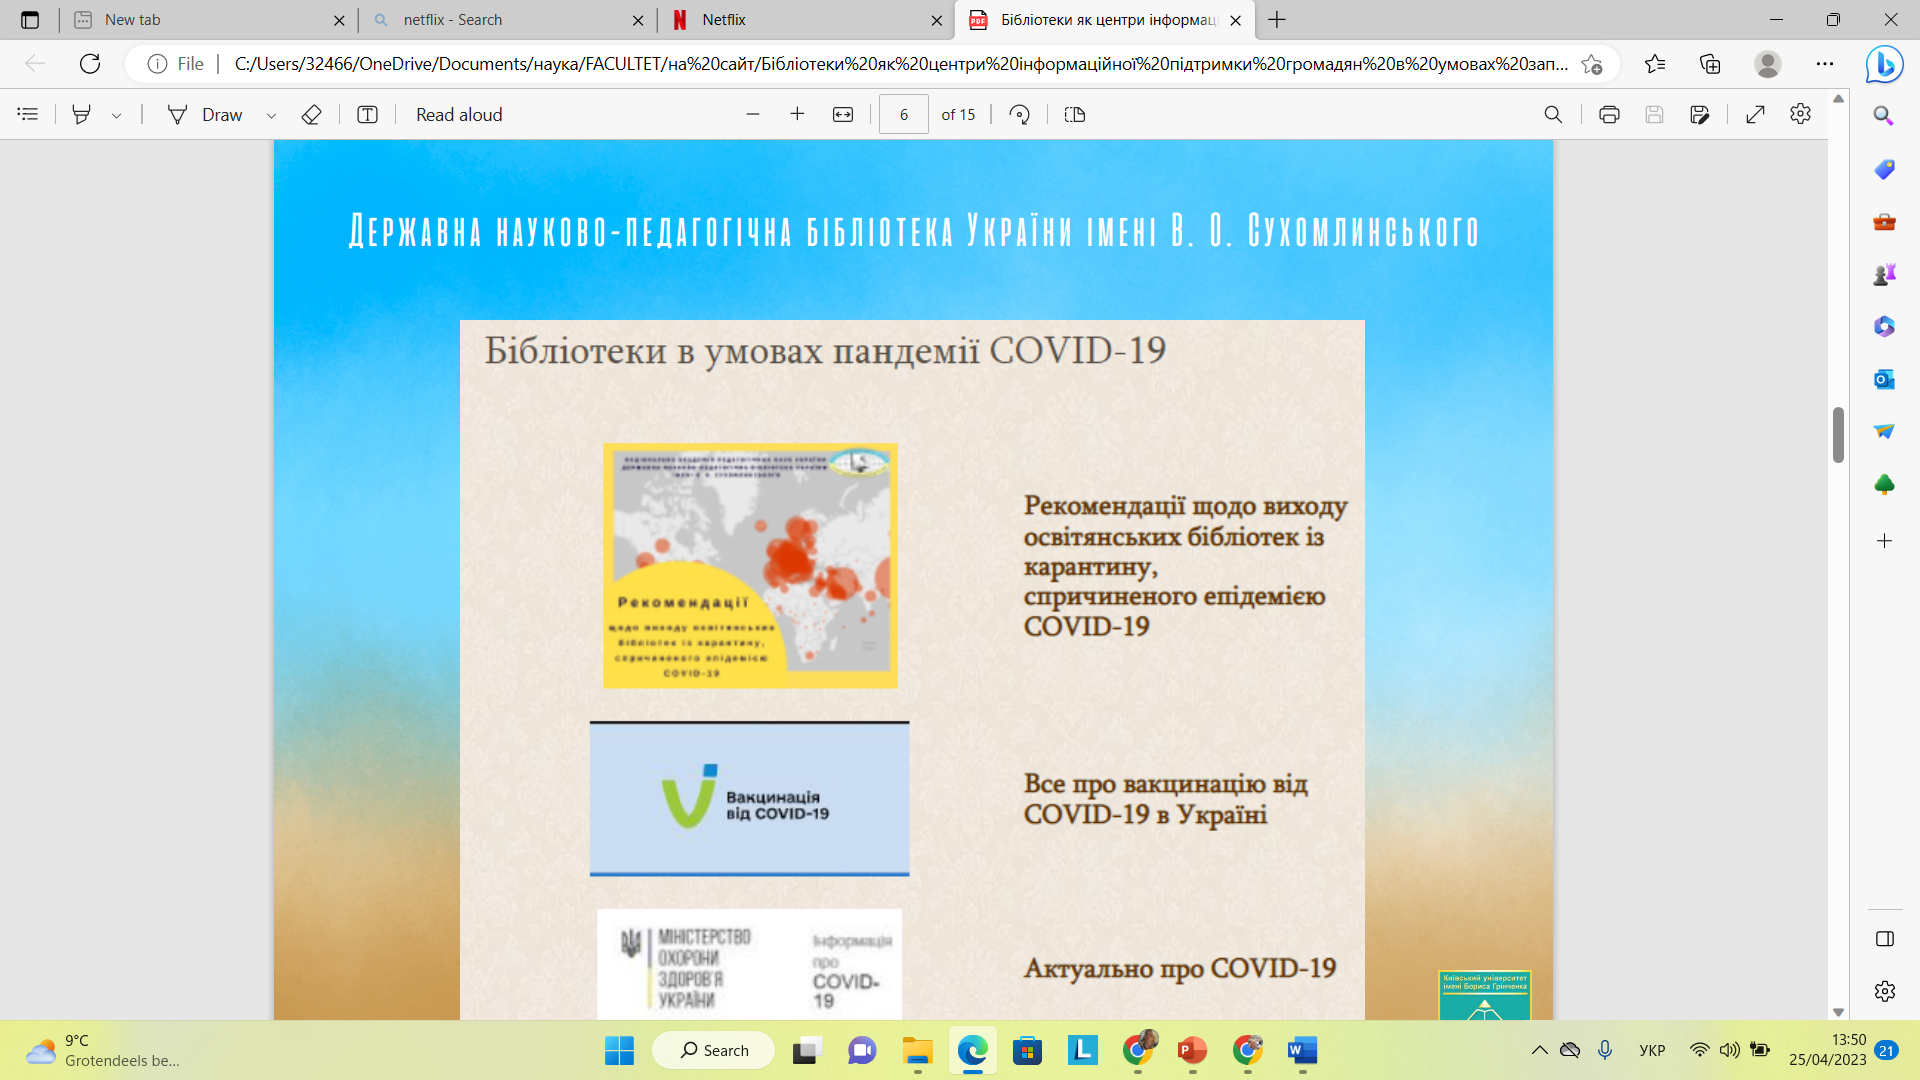Toggle full screen mode icon
Image resolution: width=1920 pixels, height=1080 pixels.
[1755, 115]
